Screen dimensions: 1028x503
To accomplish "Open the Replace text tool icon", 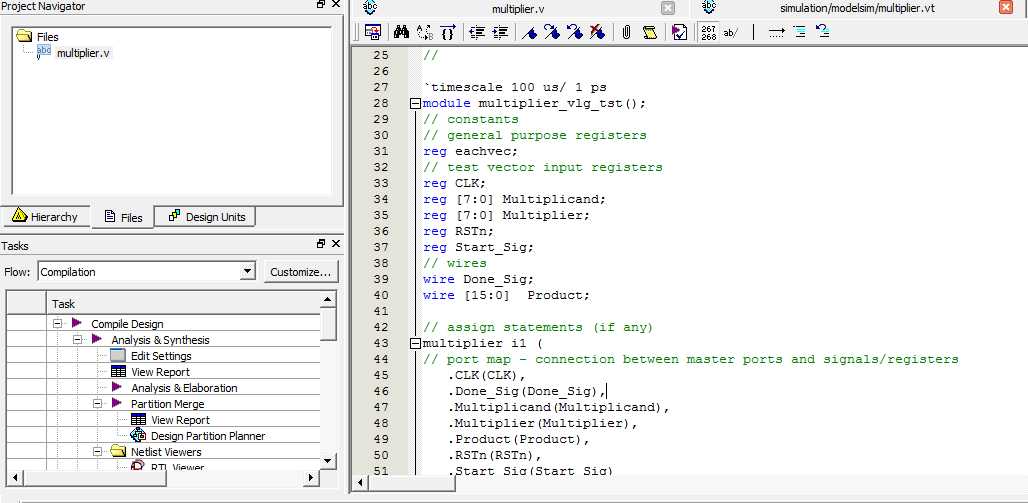I will click(424, 31).
